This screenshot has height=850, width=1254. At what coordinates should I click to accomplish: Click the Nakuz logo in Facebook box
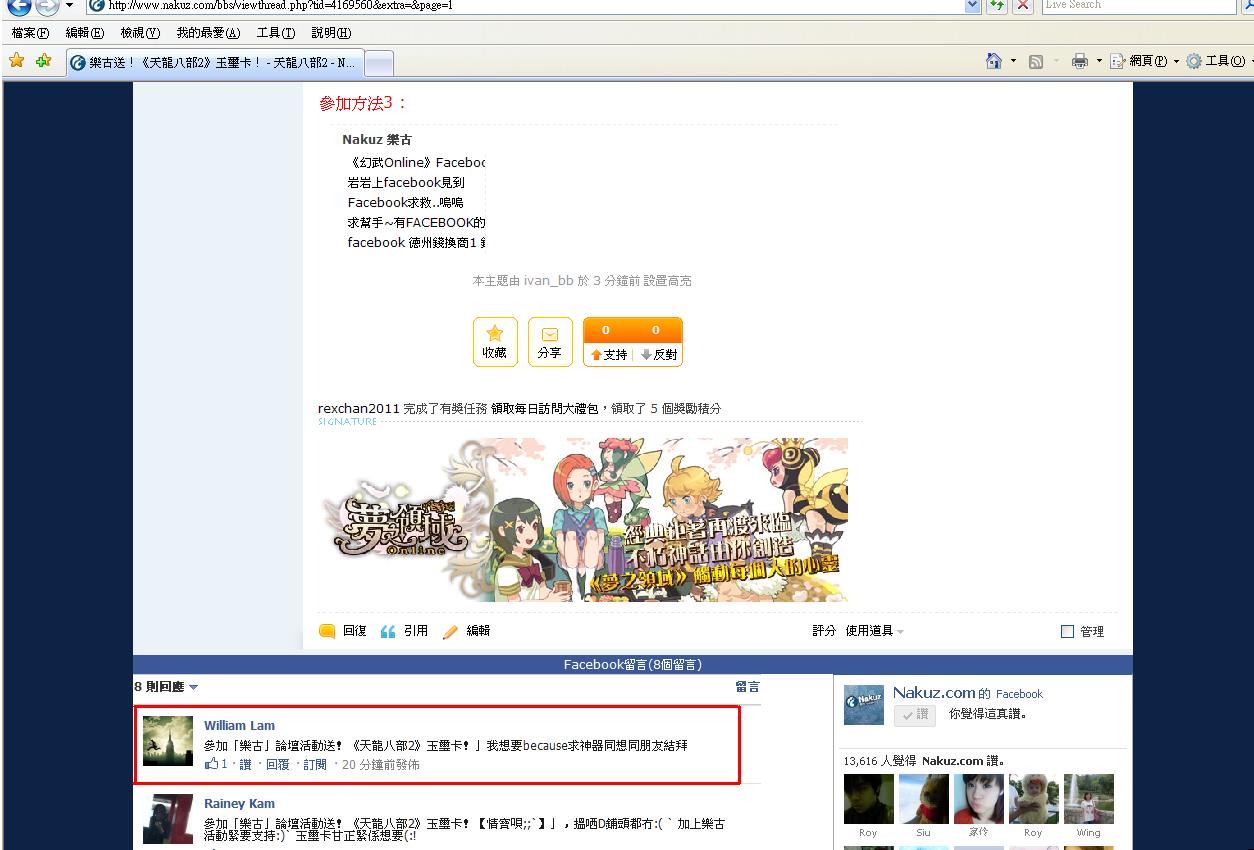(x=864, y=705)
